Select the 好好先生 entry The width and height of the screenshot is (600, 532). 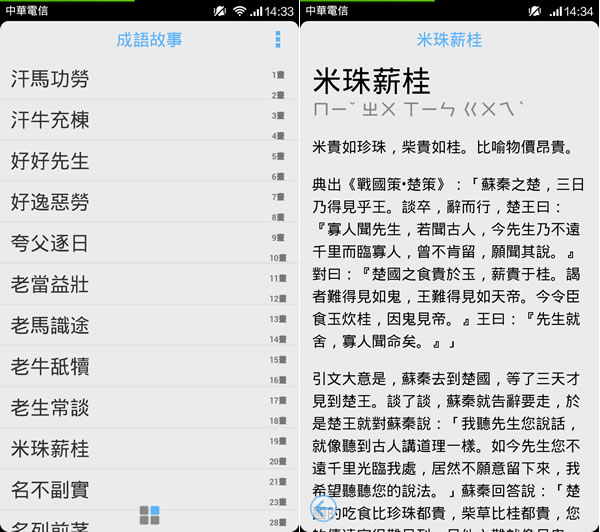(149, 161)
